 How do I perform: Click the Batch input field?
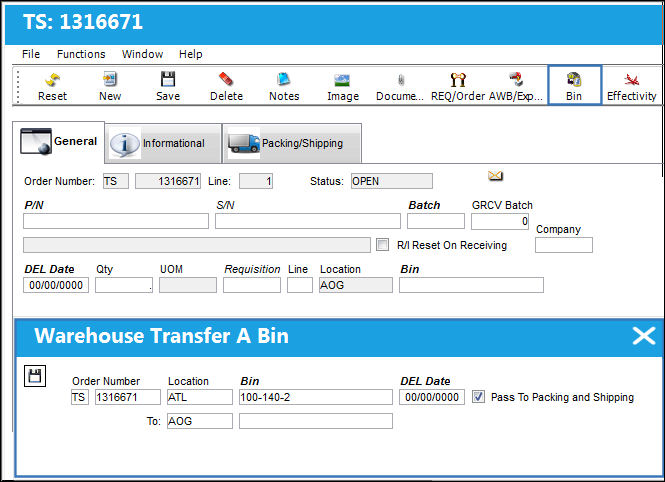(x=436, y=221)
